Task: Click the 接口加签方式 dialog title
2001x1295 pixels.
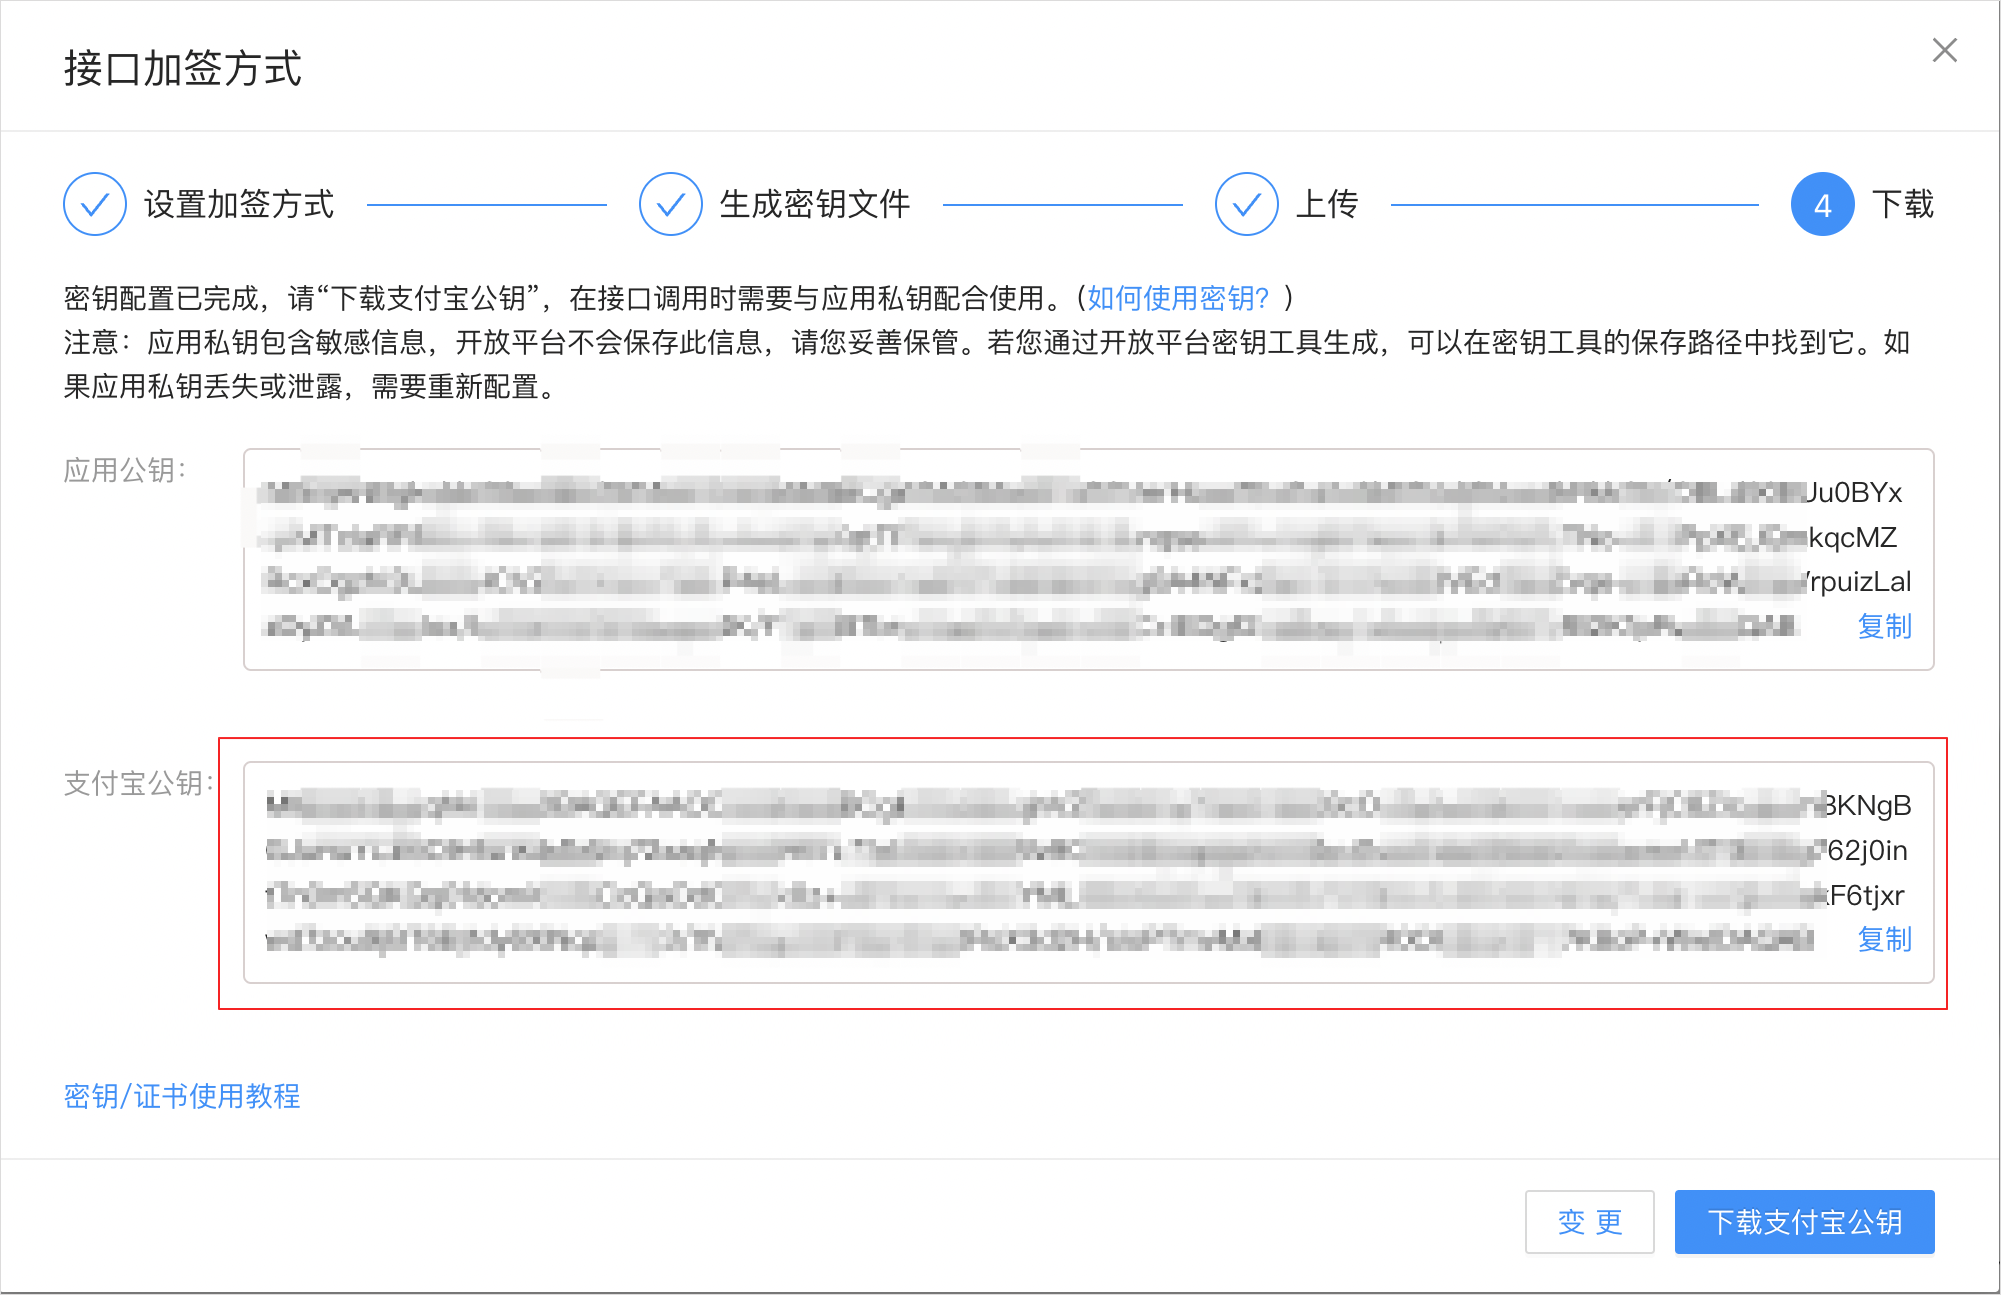Action: click(183, 69)
